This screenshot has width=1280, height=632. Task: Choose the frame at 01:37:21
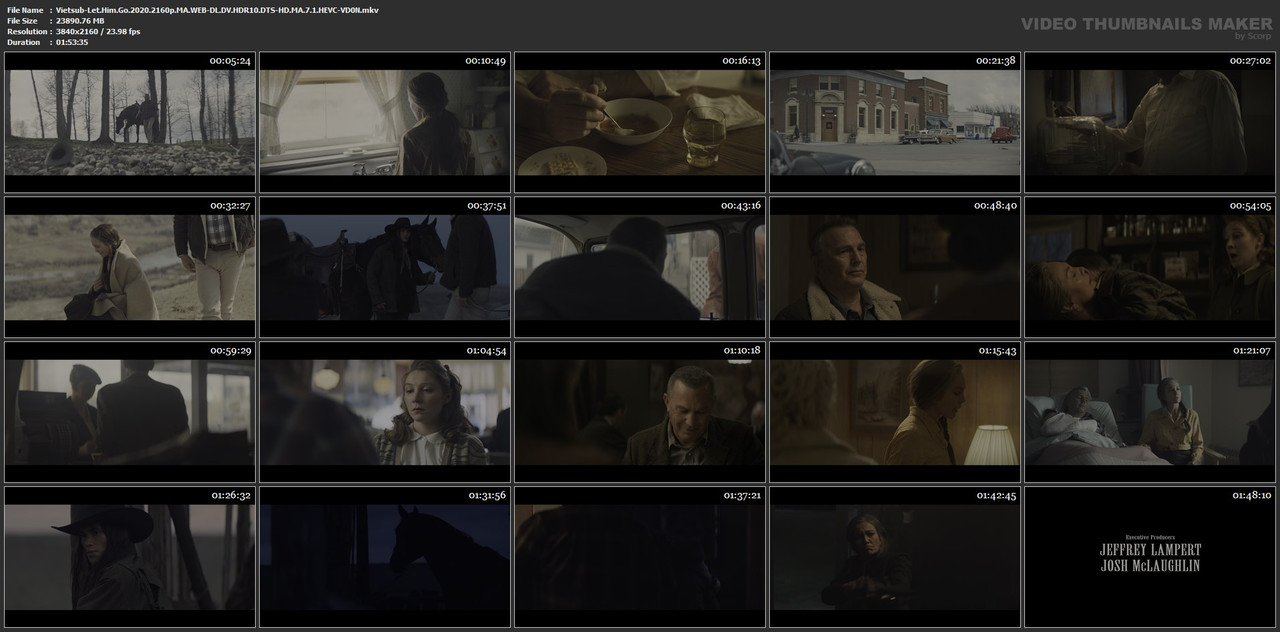pyautogui.click(x=640, y=557)
